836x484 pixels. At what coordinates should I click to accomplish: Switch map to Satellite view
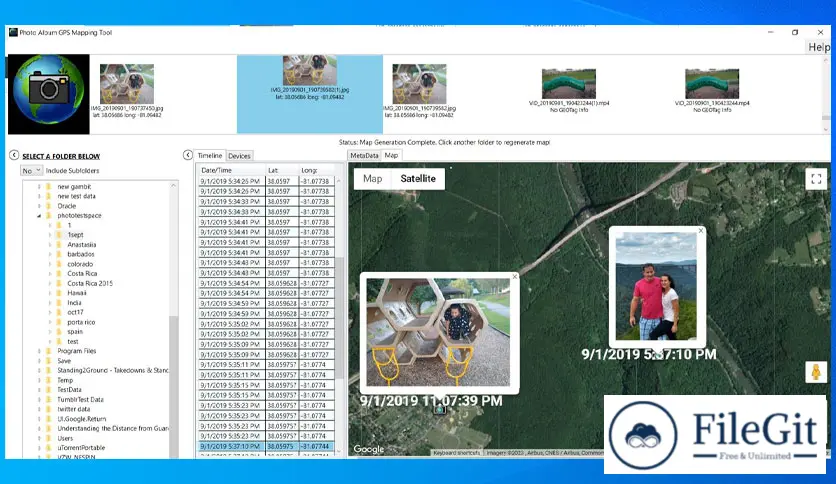[418, 179]
